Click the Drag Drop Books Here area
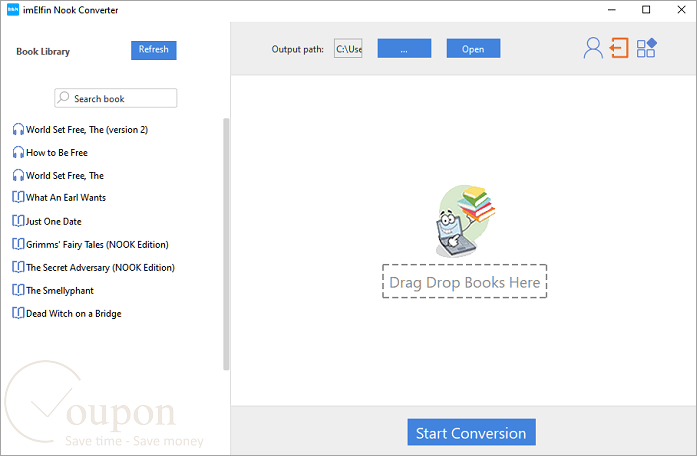This screenshot has width=697, height=456. pos(465,282)
